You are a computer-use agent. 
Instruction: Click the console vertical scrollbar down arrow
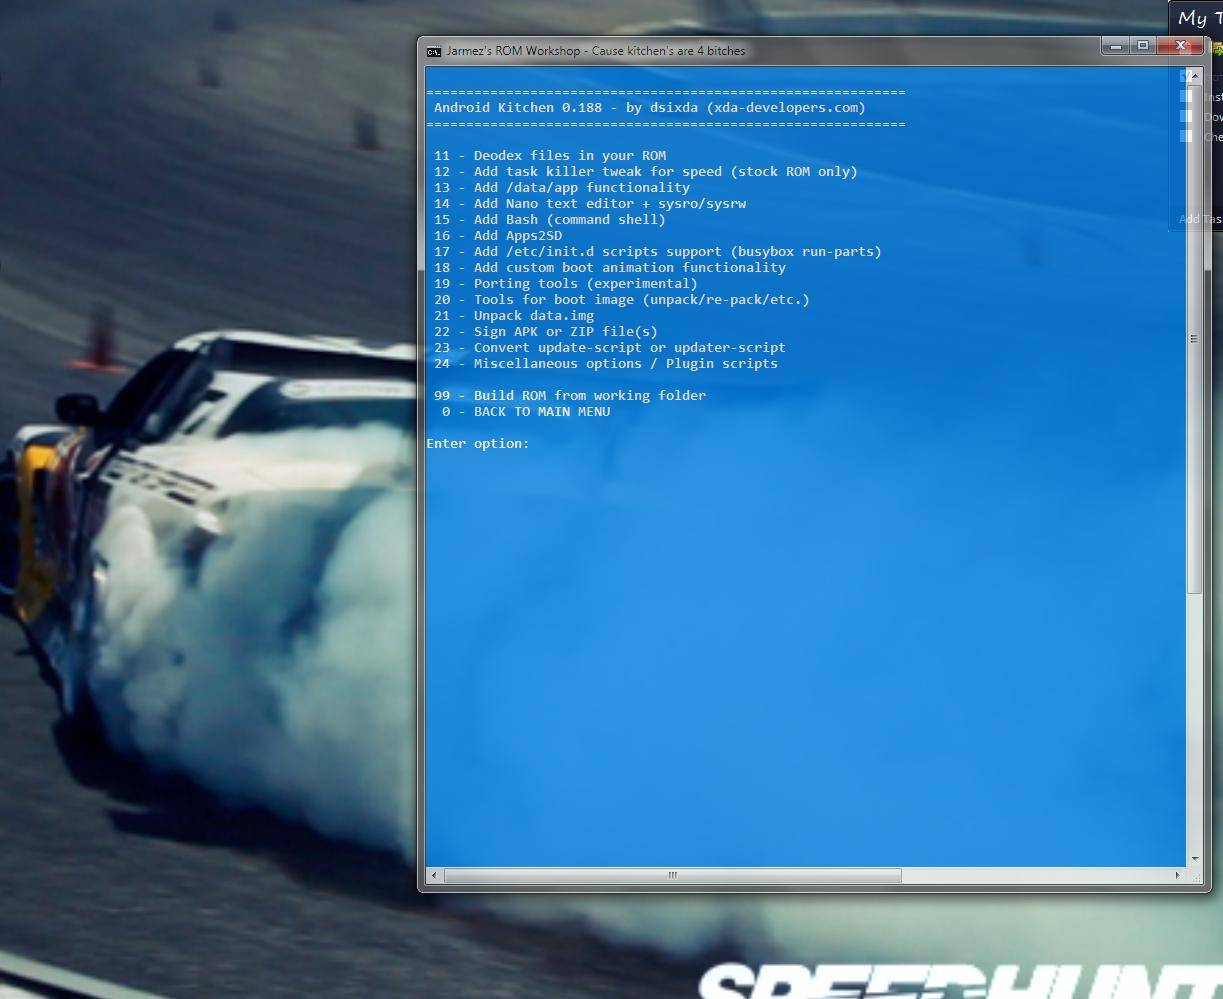point(1194,859)
